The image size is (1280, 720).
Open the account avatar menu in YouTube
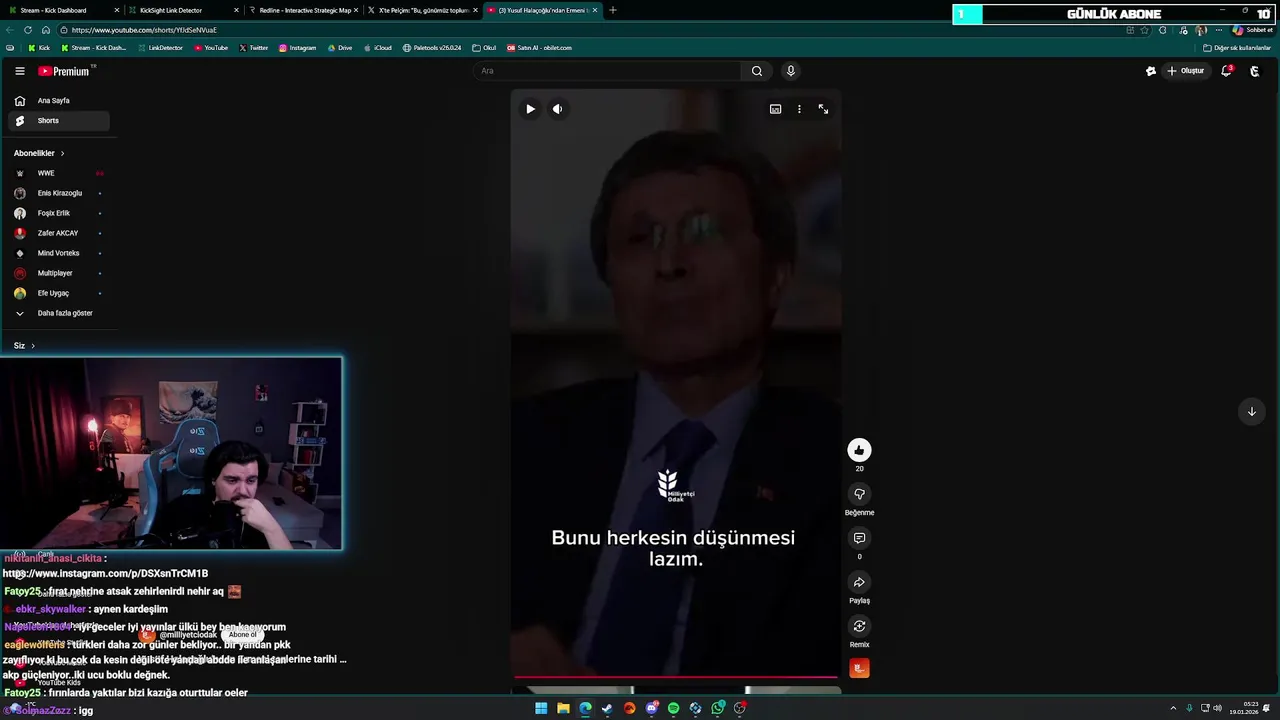pyautogui.click(x=1255, y=71)
